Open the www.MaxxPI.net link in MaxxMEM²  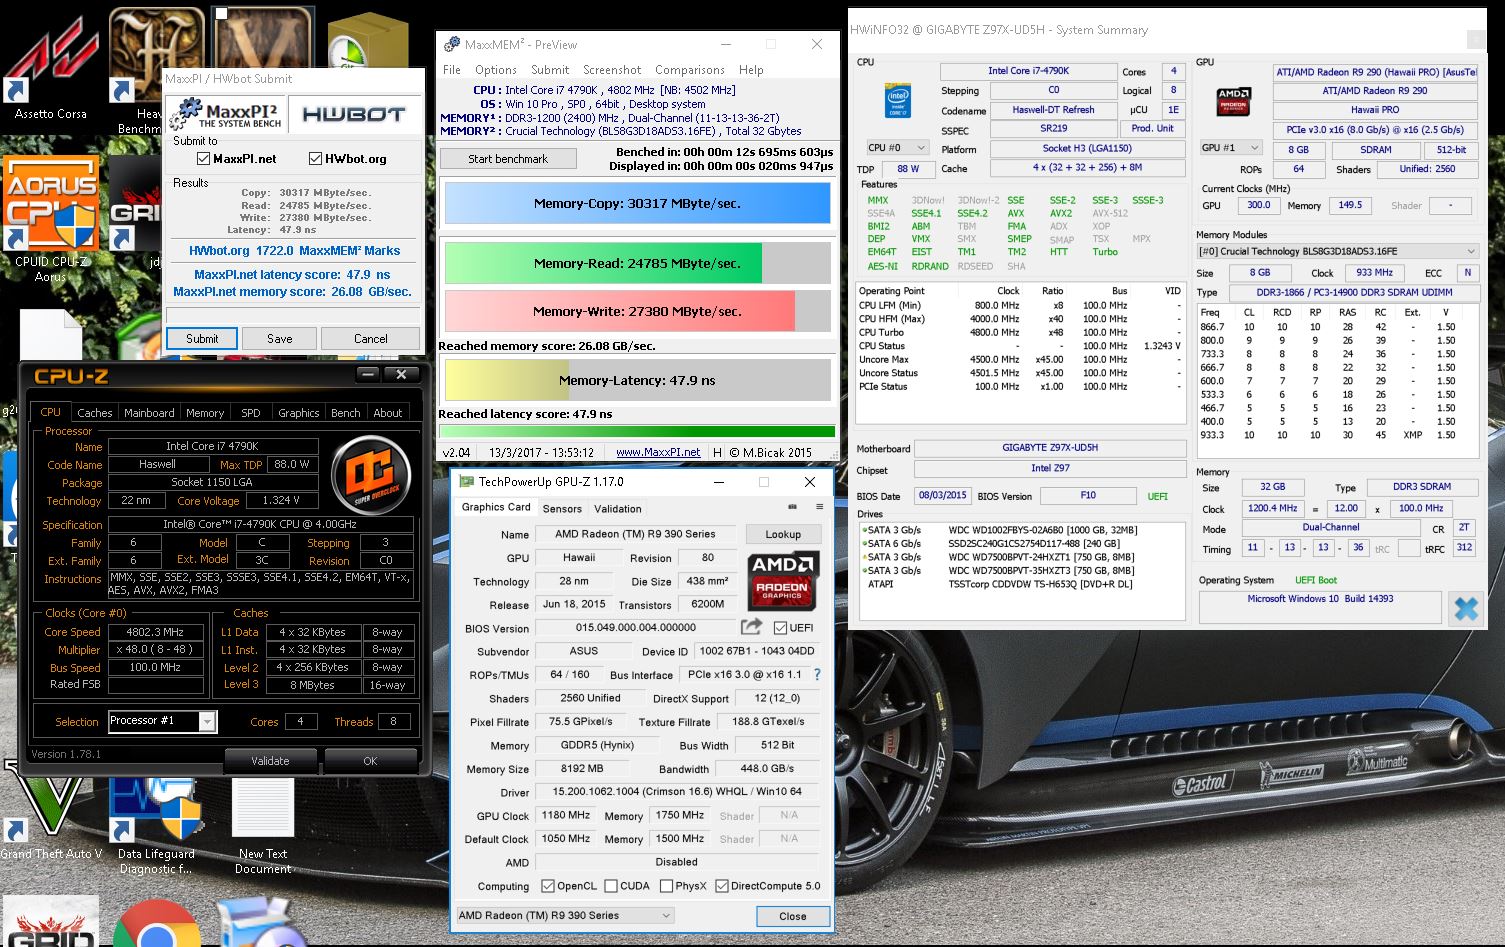(658, 452)
